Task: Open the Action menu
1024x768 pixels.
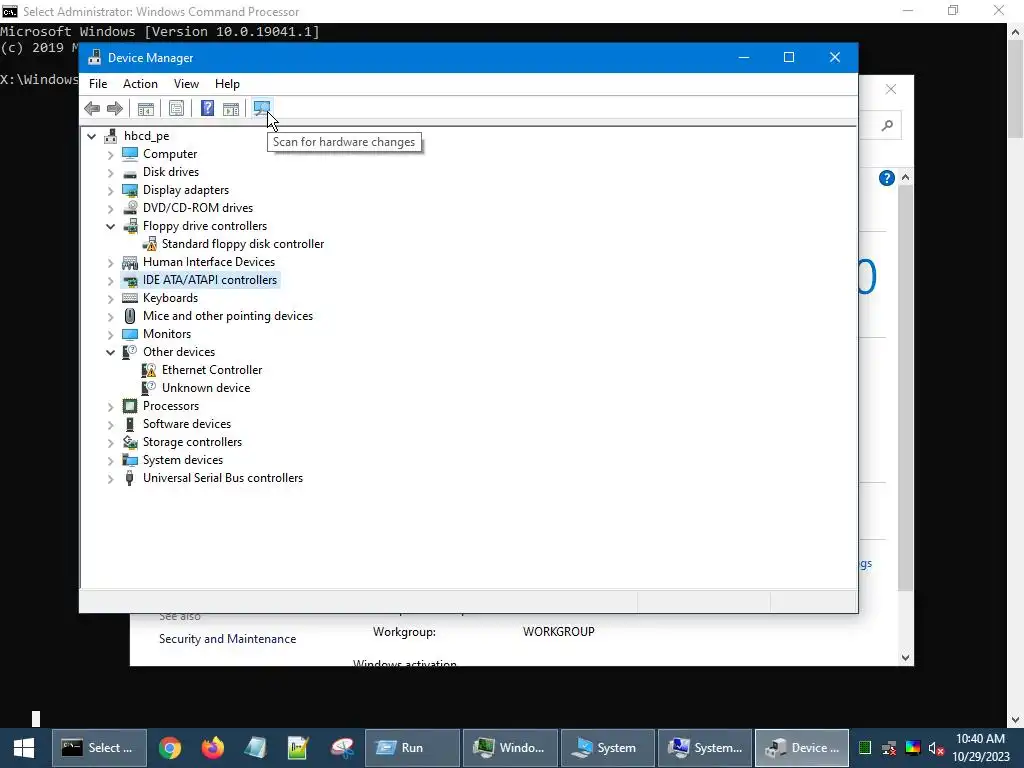Action: [x=140, y=84]
